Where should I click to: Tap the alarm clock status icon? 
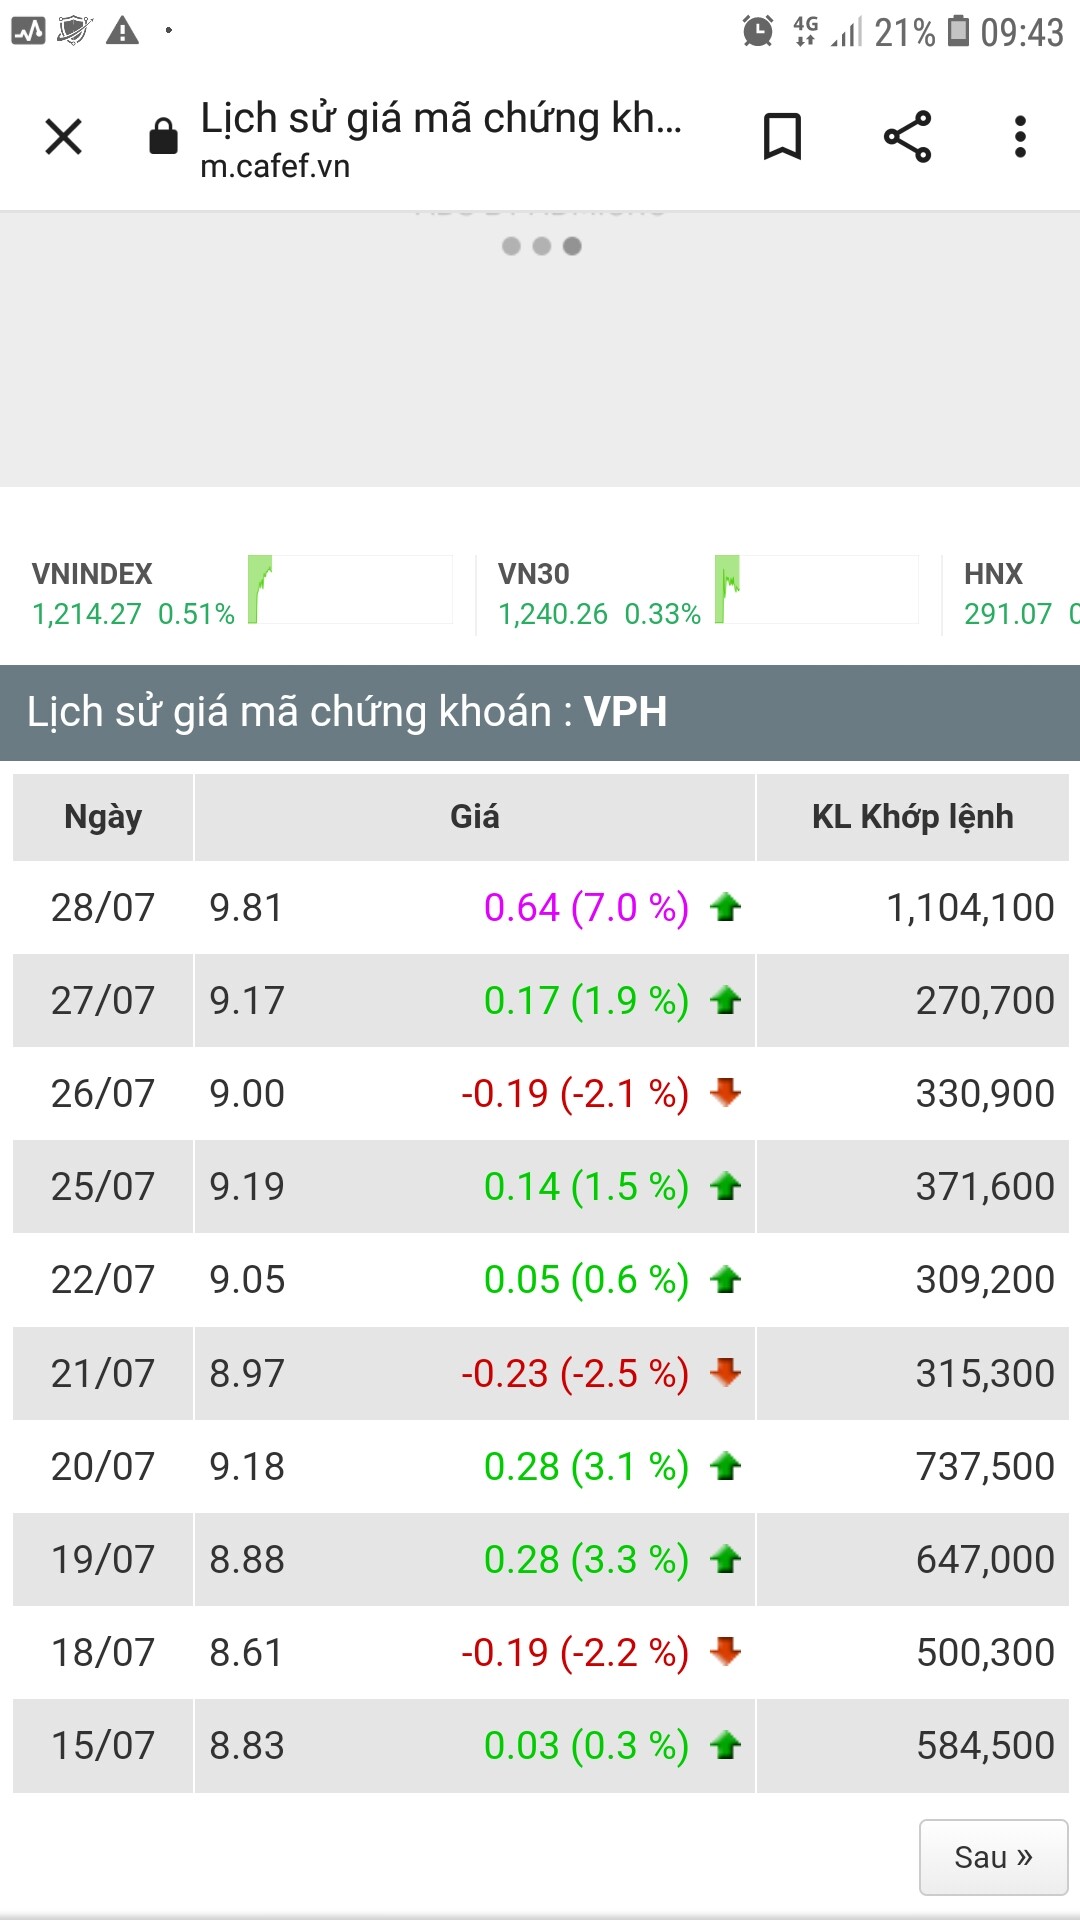pyautogui.click(x=758, y=32)
